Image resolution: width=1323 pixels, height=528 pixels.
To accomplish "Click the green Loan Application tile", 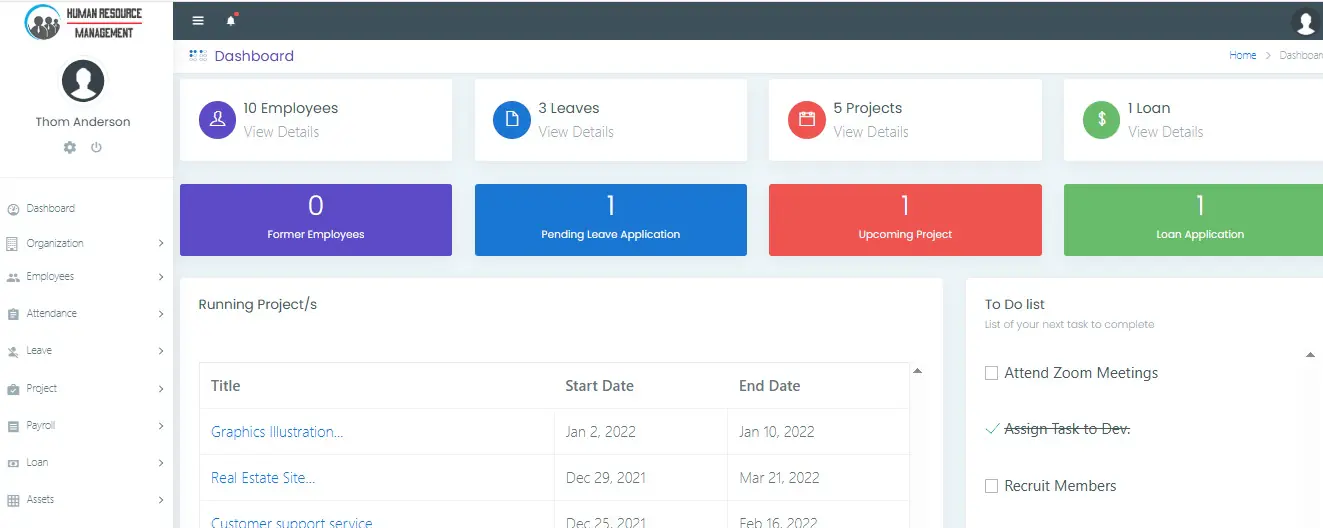I will [1194, 220].
